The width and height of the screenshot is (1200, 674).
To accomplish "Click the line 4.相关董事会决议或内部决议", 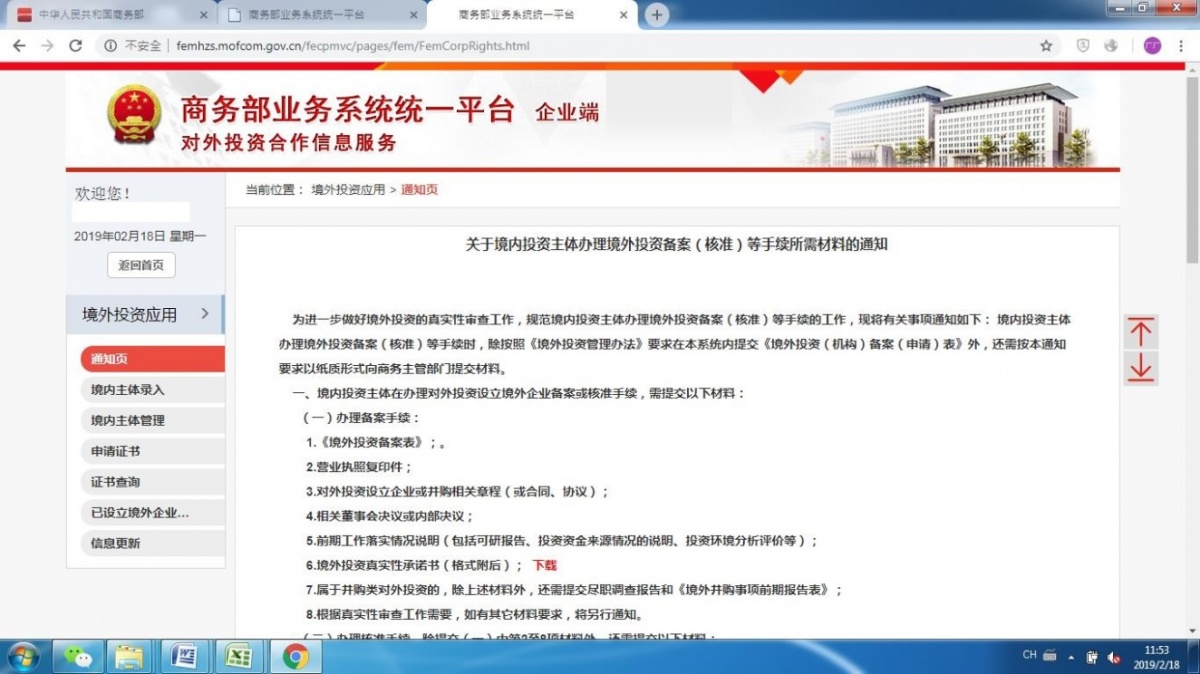I will (389, 516).
